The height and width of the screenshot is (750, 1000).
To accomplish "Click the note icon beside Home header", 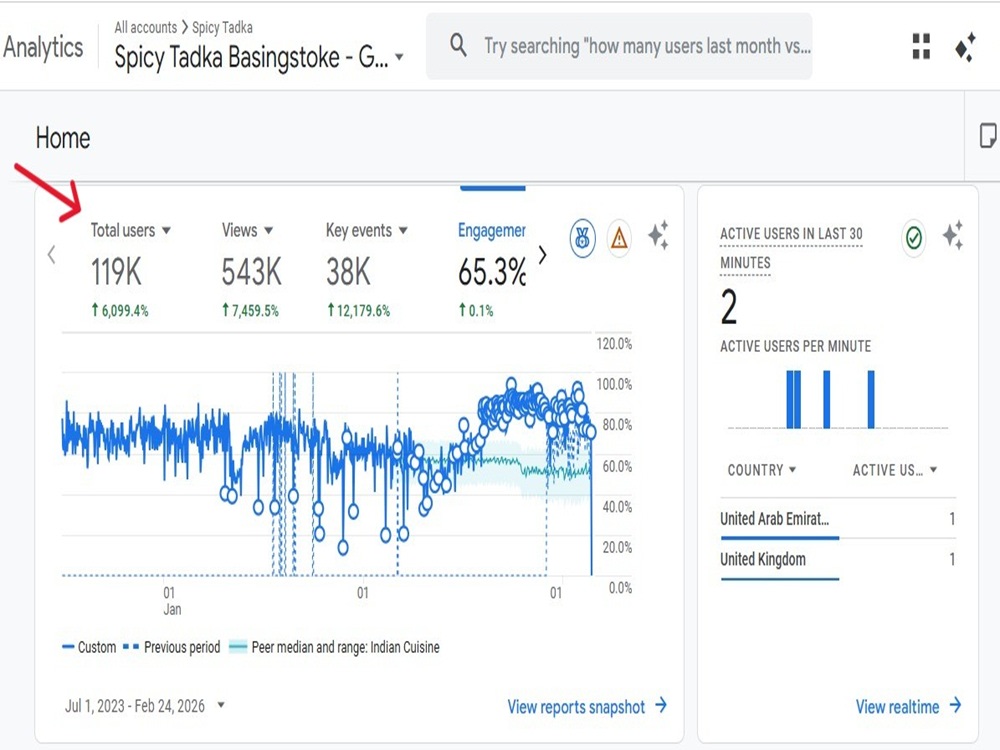I will [988, 136].
